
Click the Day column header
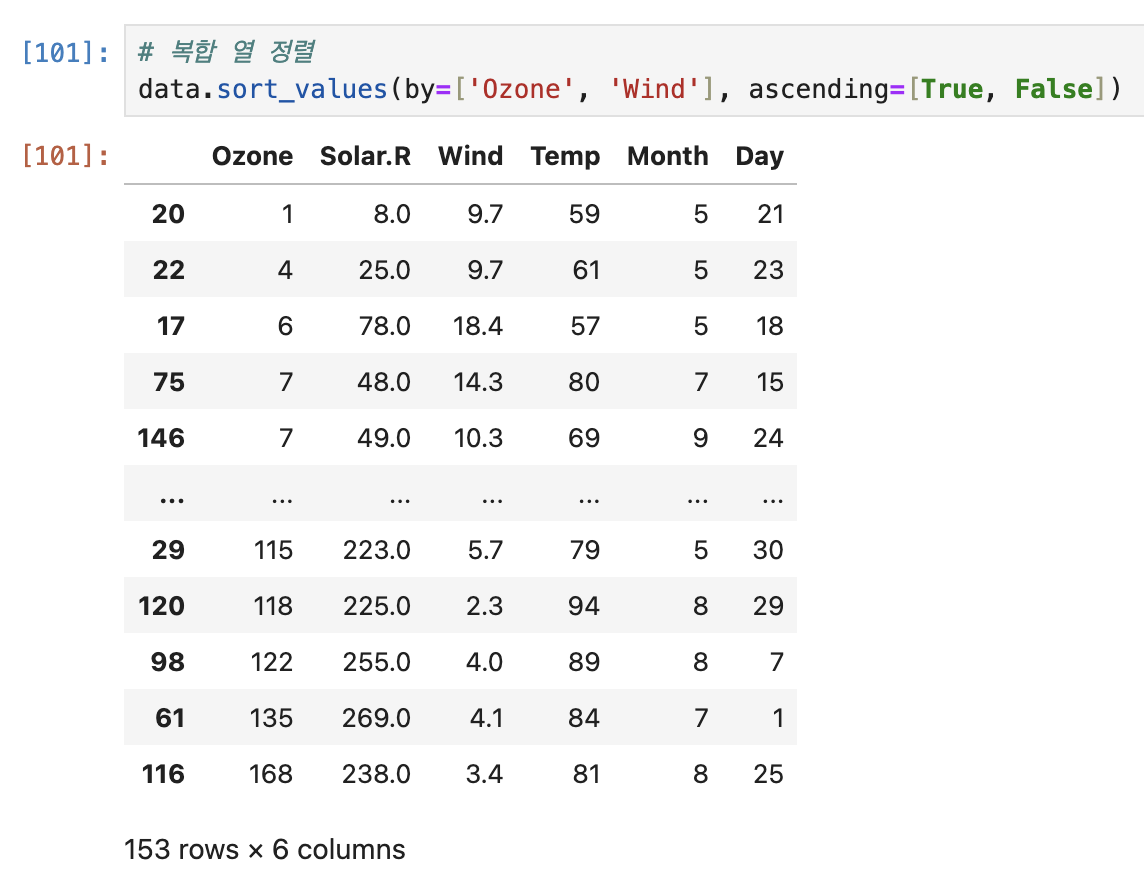[x=760, y=156]
